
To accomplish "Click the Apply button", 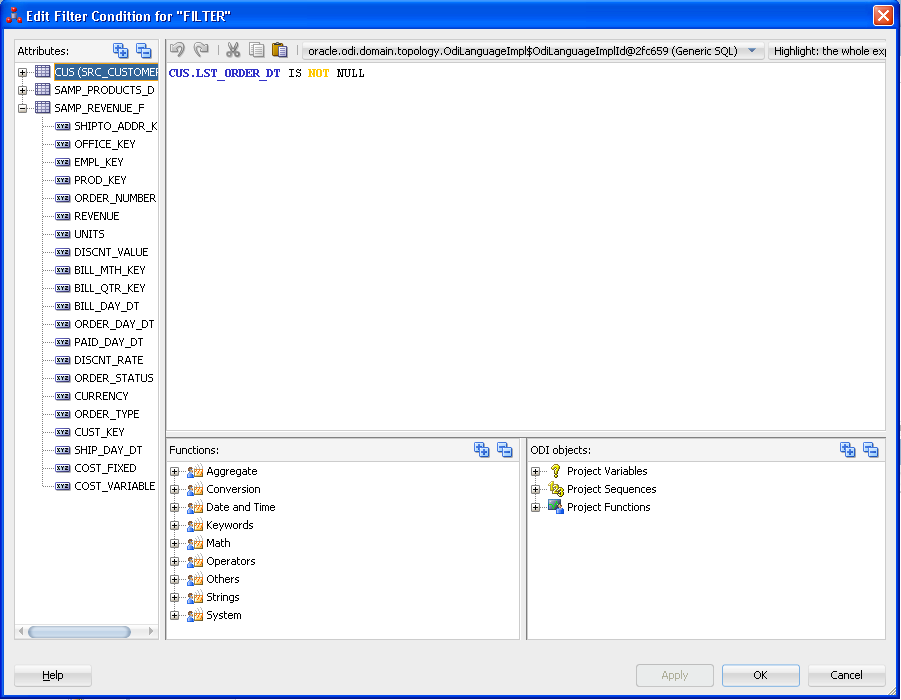I will [675, 675].
